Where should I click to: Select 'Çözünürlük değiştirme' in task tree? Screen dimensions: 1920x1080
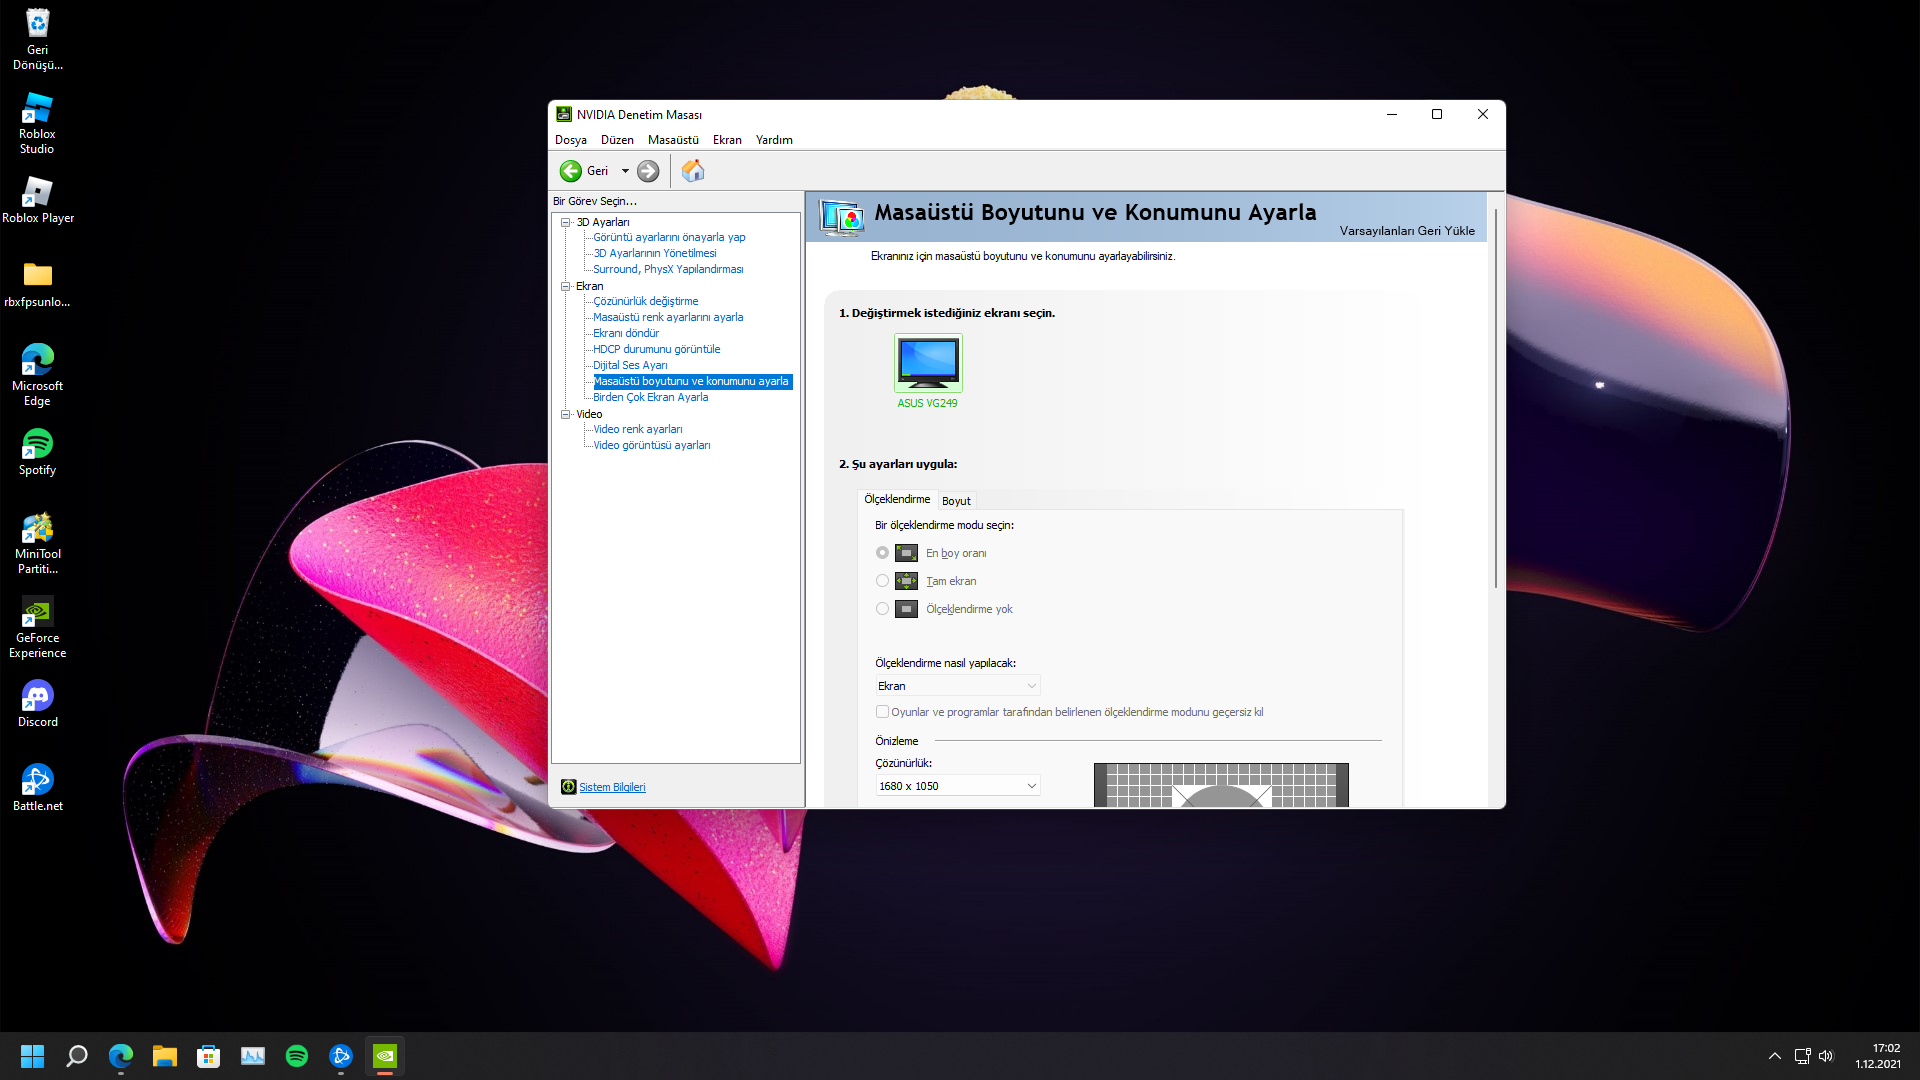(645, 301)
